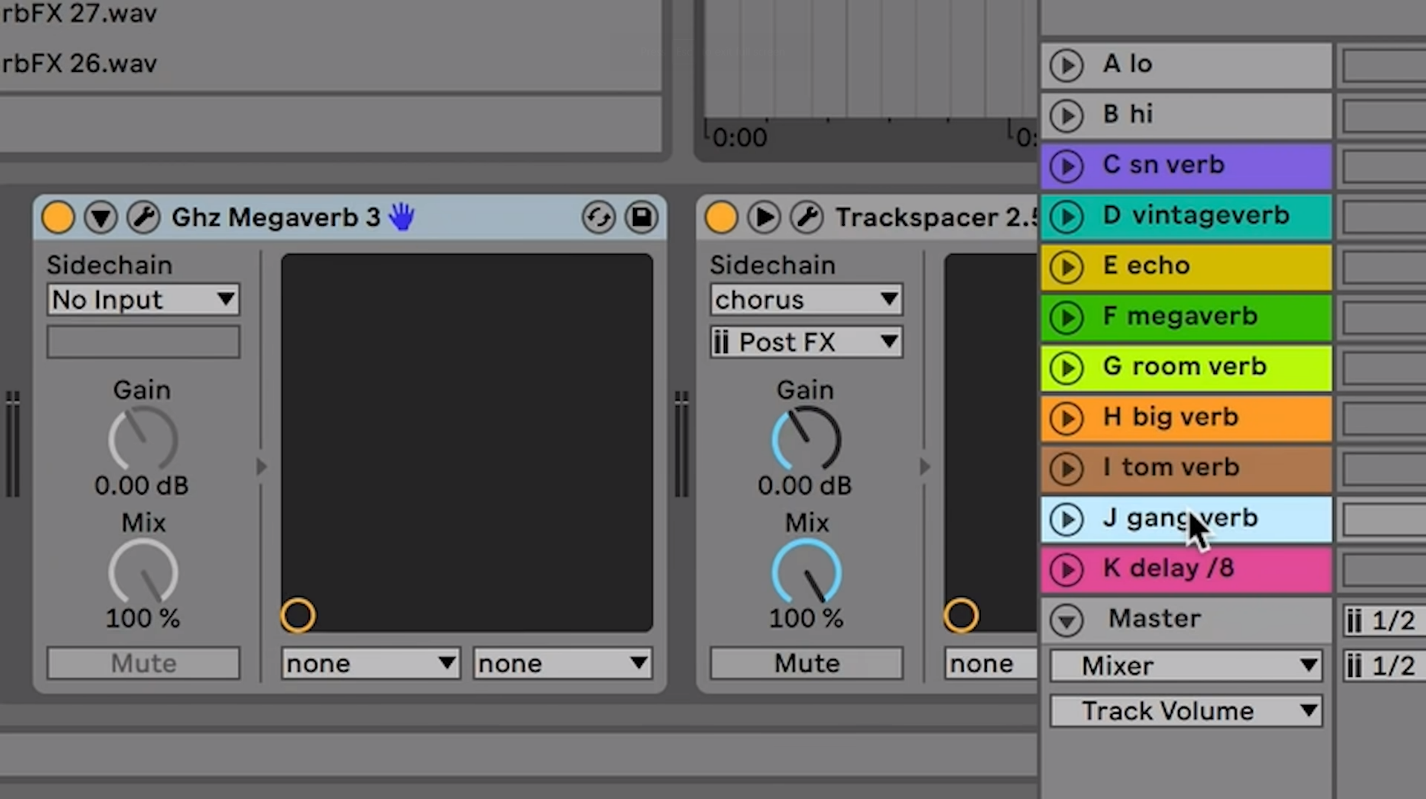Launch the D vintageverb play button
The image size is (1426, 799).
pyautogui.click(x=1066, y=216)
